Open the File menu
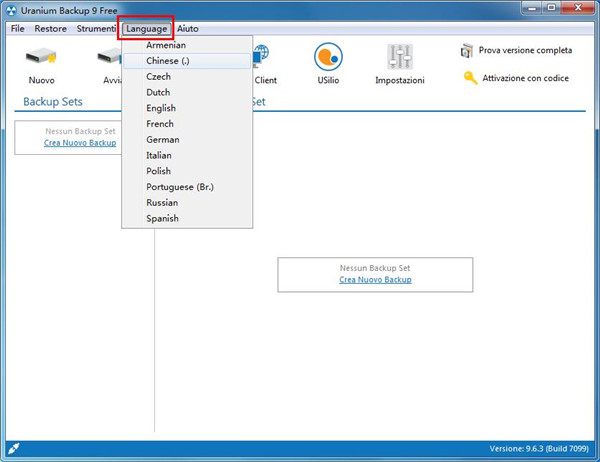The height and width of the screenshot is (462, 600). pyautogui.click(x=18, y=29)
